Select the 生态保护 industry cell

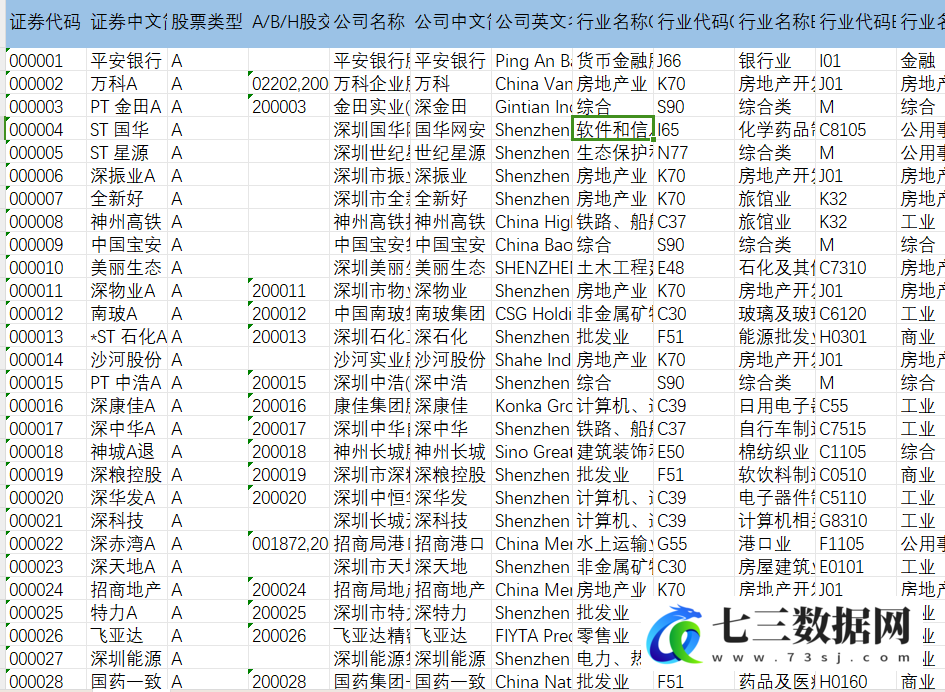[613, 153]
